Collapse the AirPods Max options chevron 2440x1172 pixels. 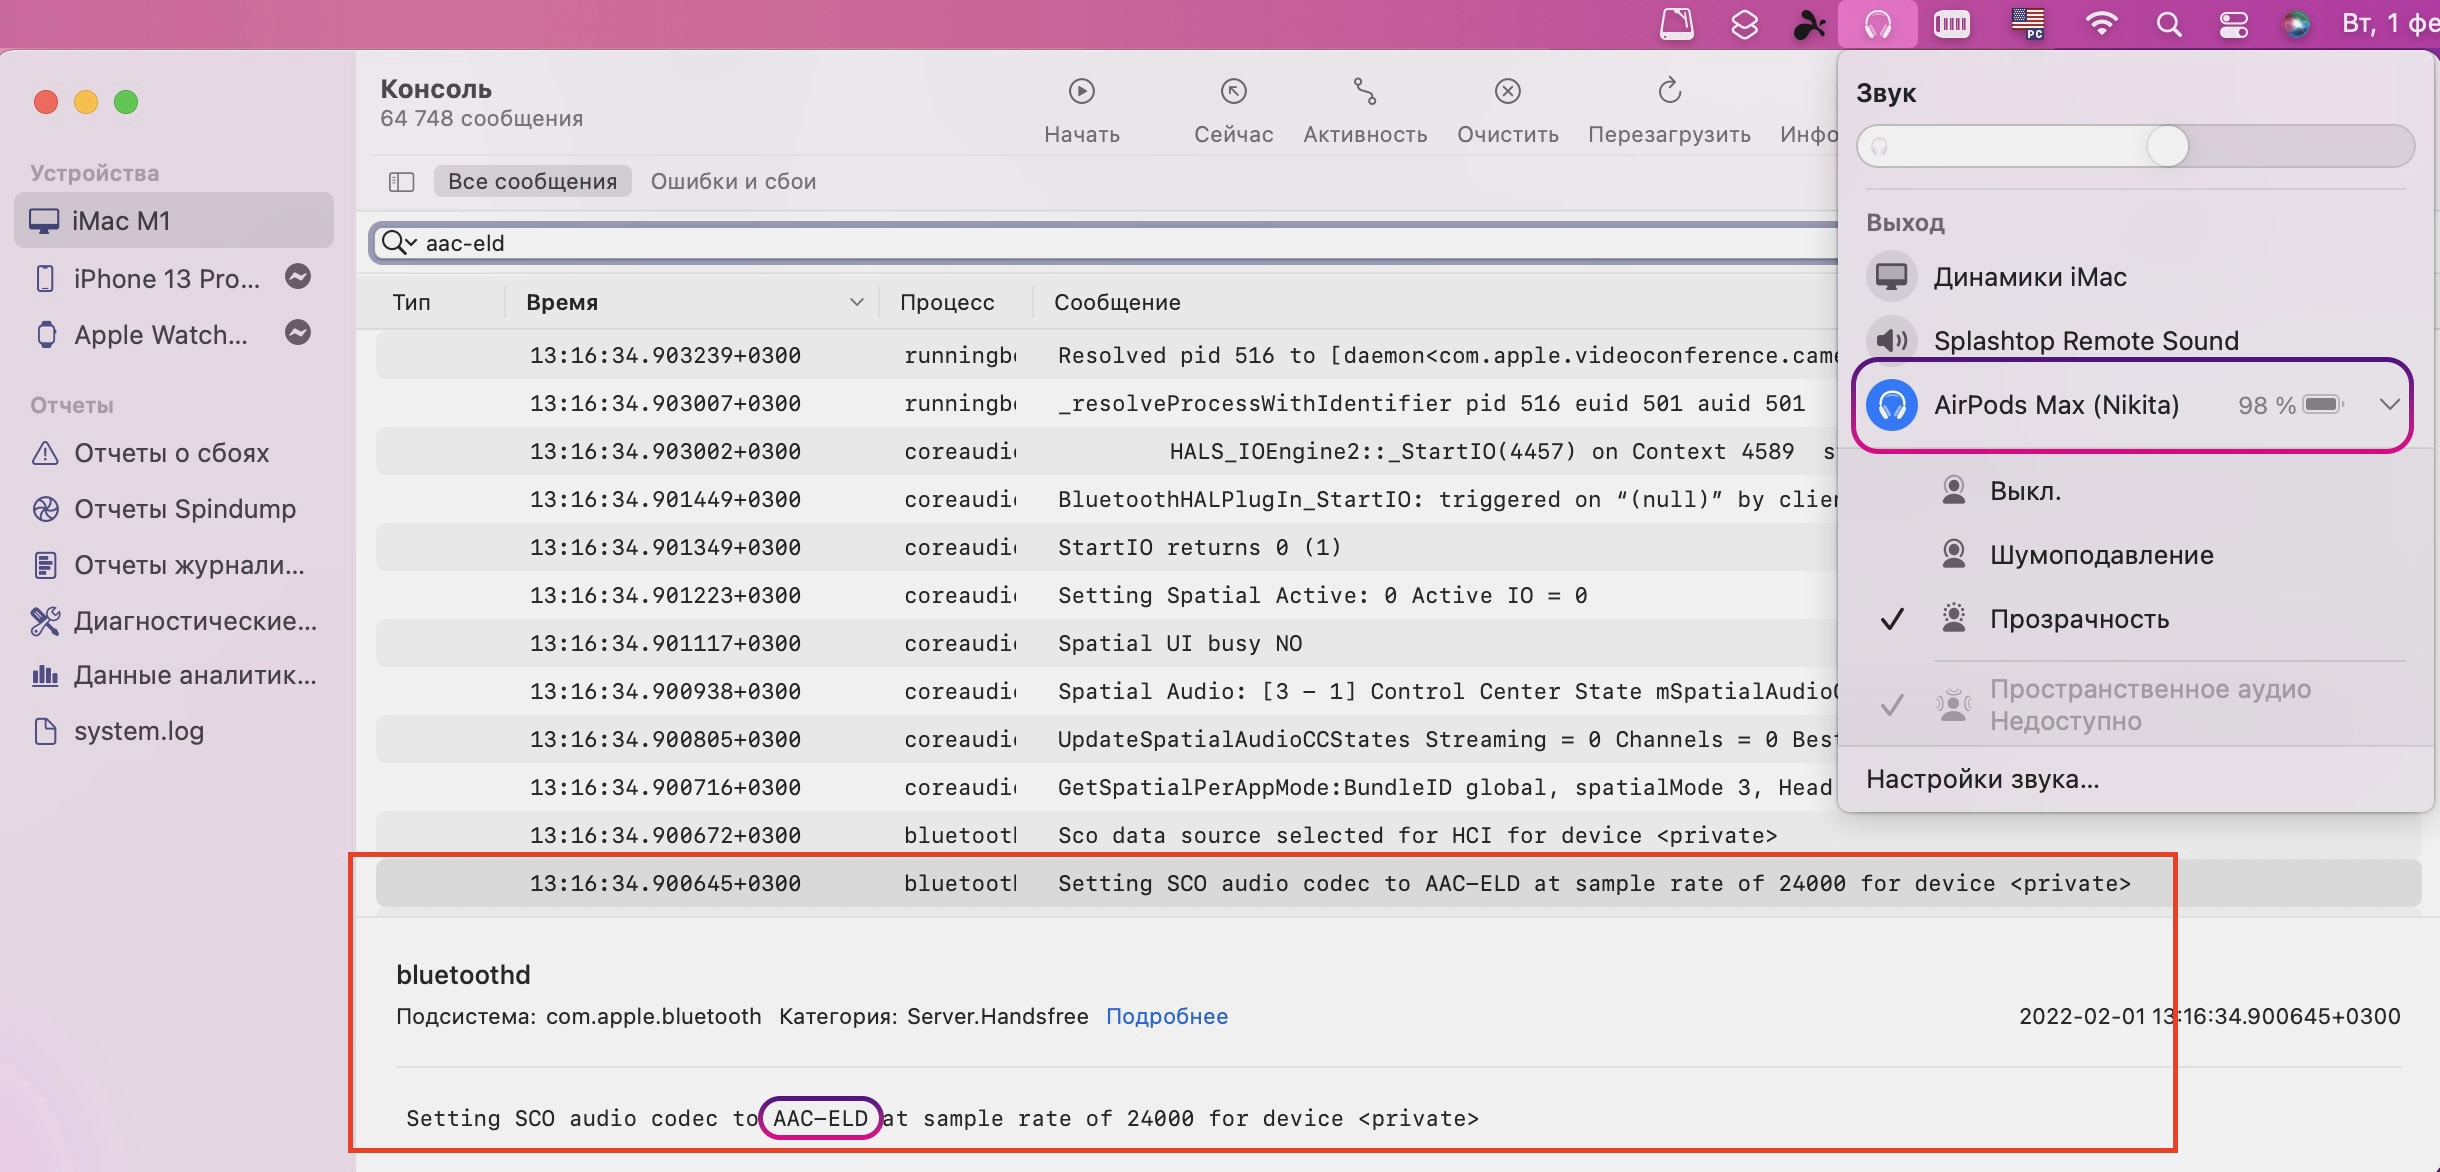pyautogui.click(x=2389, y=405)
